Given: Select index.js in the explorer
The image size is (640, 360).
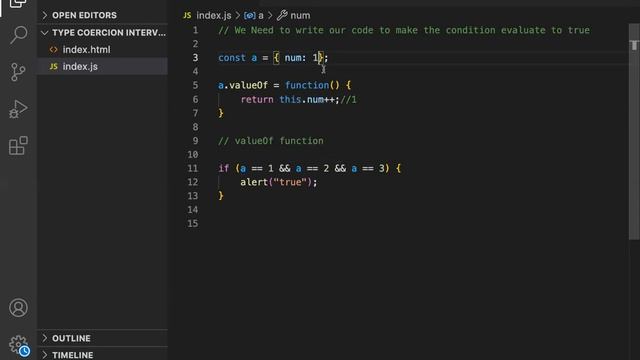Looking at the screenshot, I should 102,67.
